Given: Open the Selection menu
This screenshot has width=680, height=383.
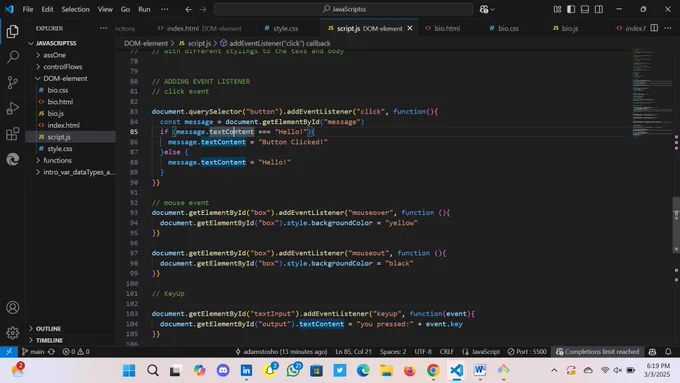Looking at the screenshot, I should [75, 9].
